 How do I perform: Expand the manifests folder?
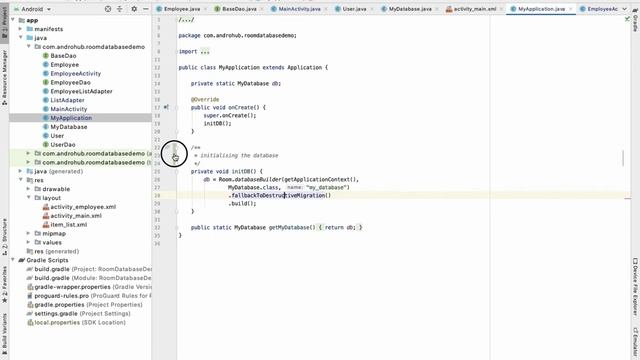tap(20, 29)
